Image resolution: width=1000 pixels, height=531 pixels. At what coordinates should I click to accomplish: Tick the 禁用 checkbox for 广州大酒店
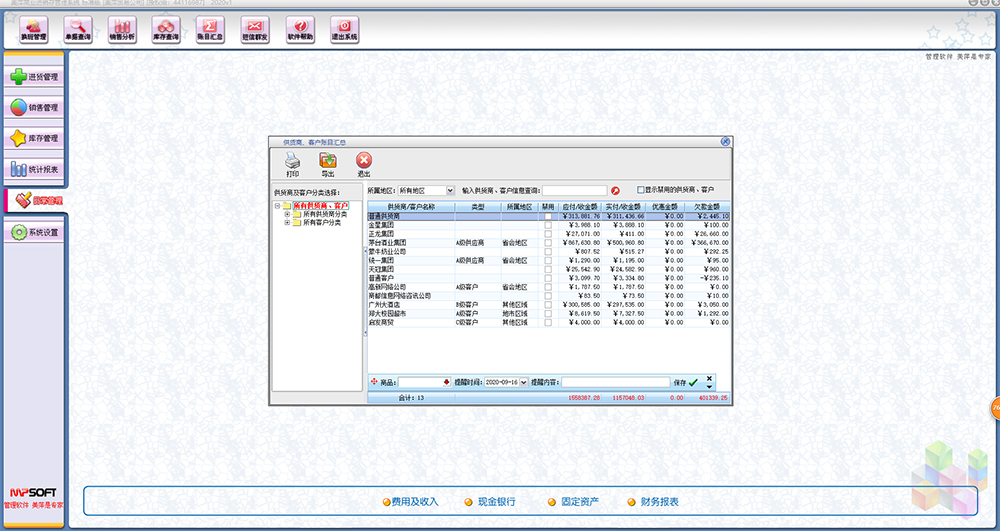pos(548,304)
